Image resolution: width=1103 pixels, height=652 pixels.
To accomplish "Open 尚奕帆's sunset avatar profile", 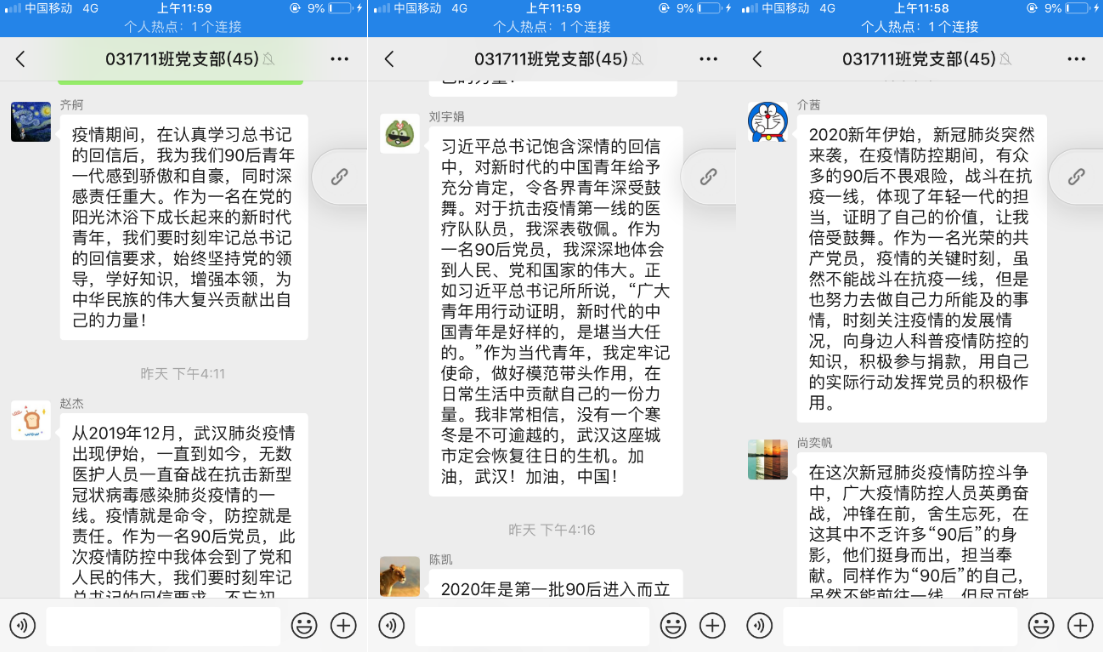I will click(768, 460).
